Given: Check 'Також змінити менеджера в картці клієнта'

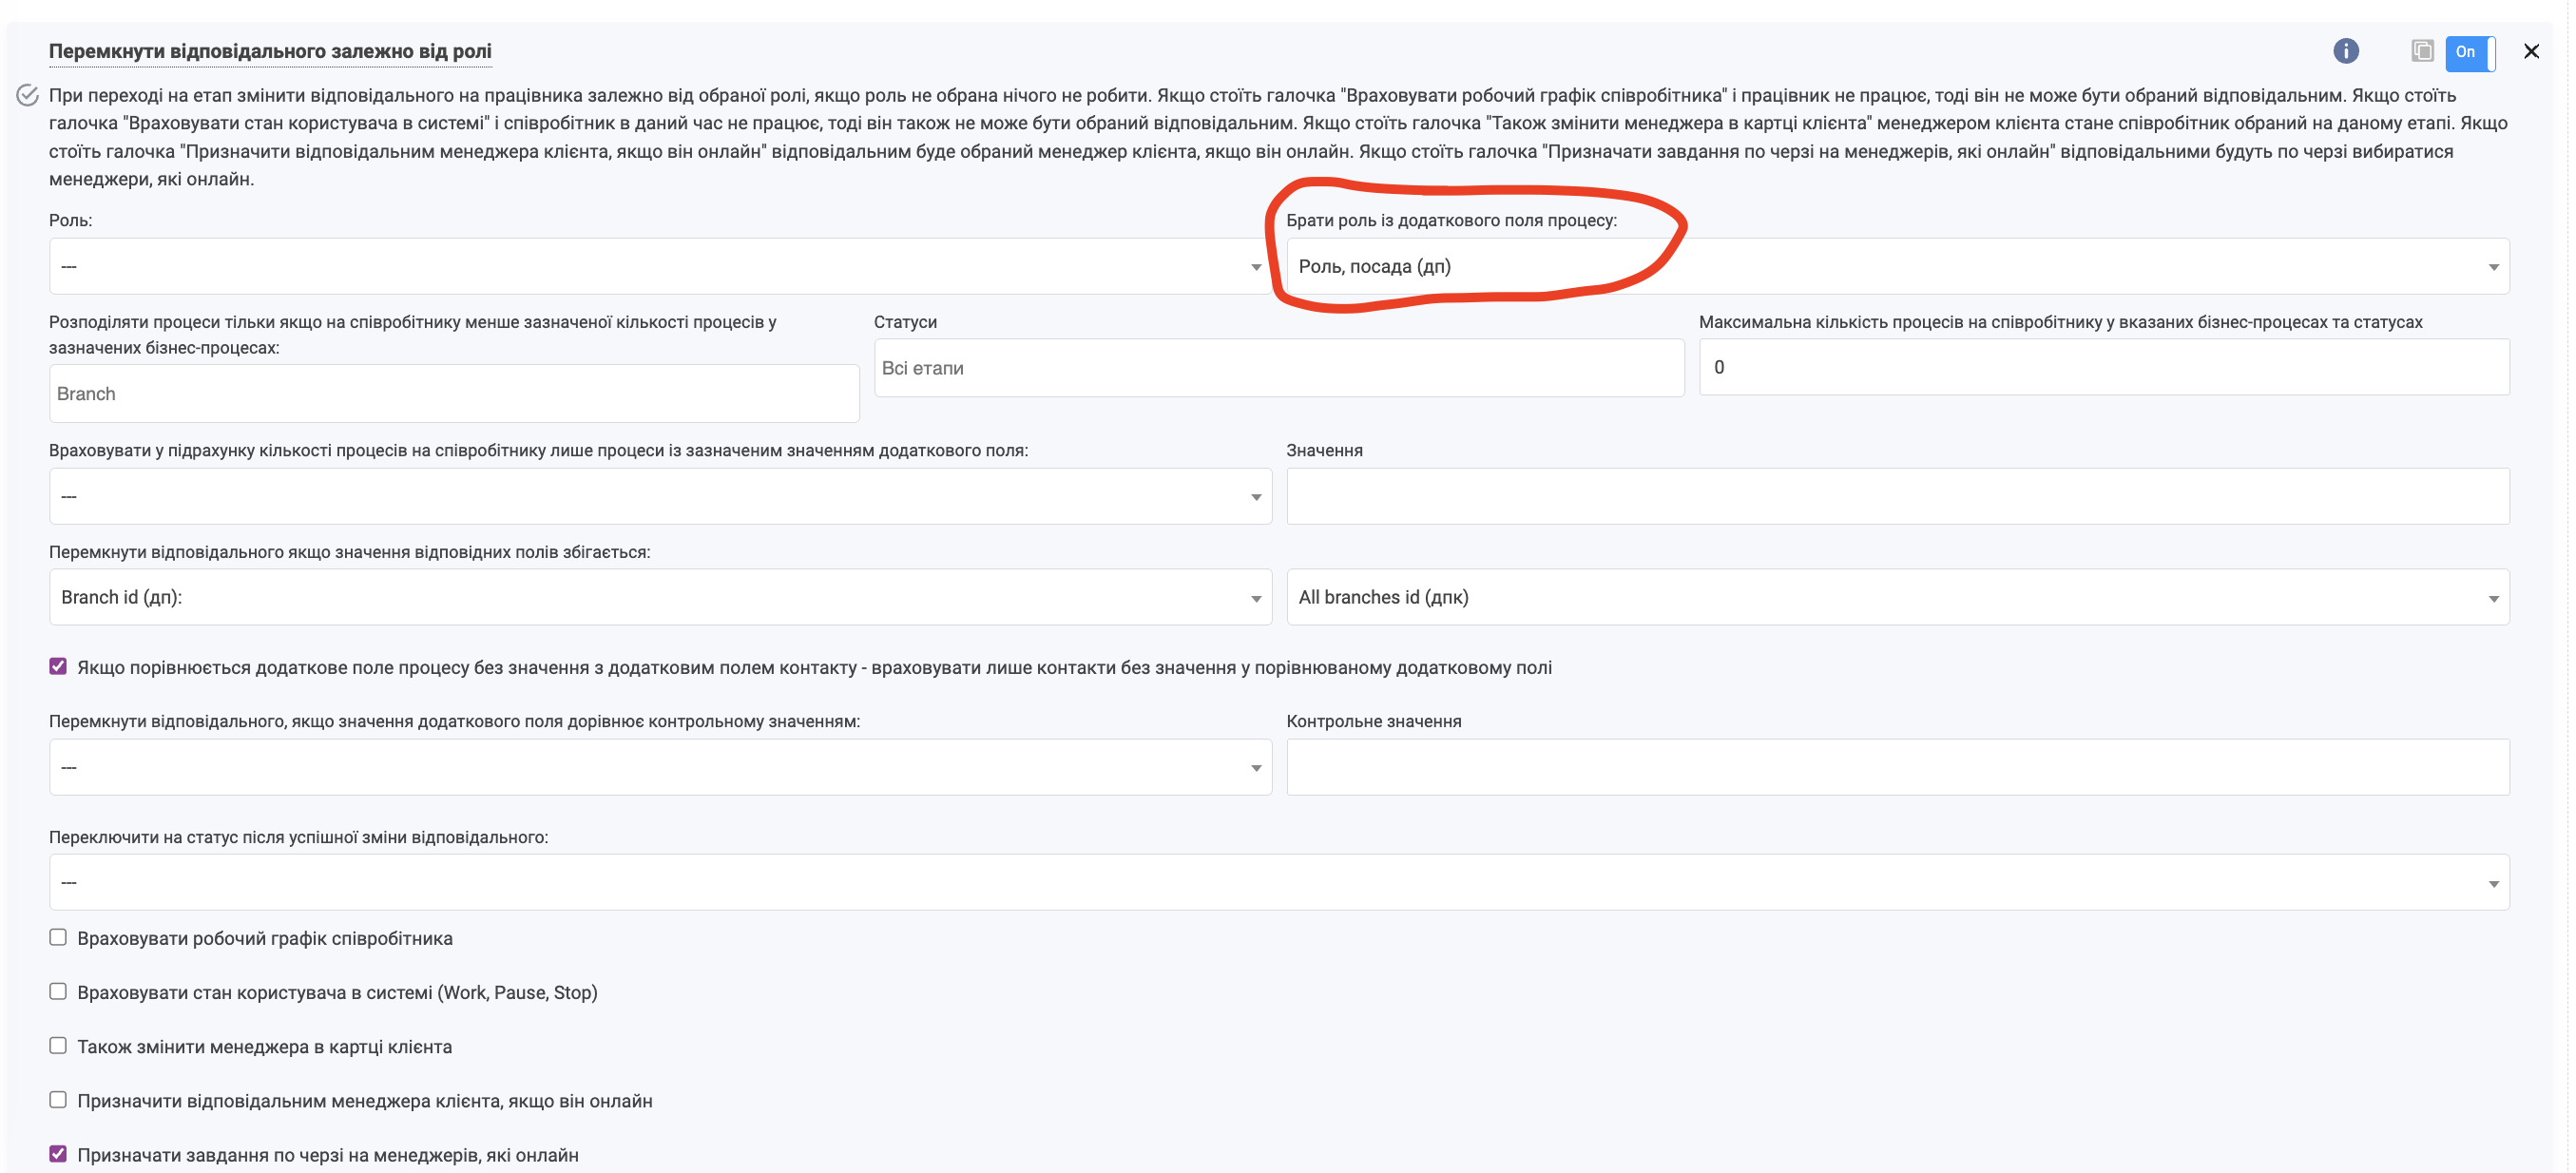Looking at the screenshot, I should point(58,1045).
